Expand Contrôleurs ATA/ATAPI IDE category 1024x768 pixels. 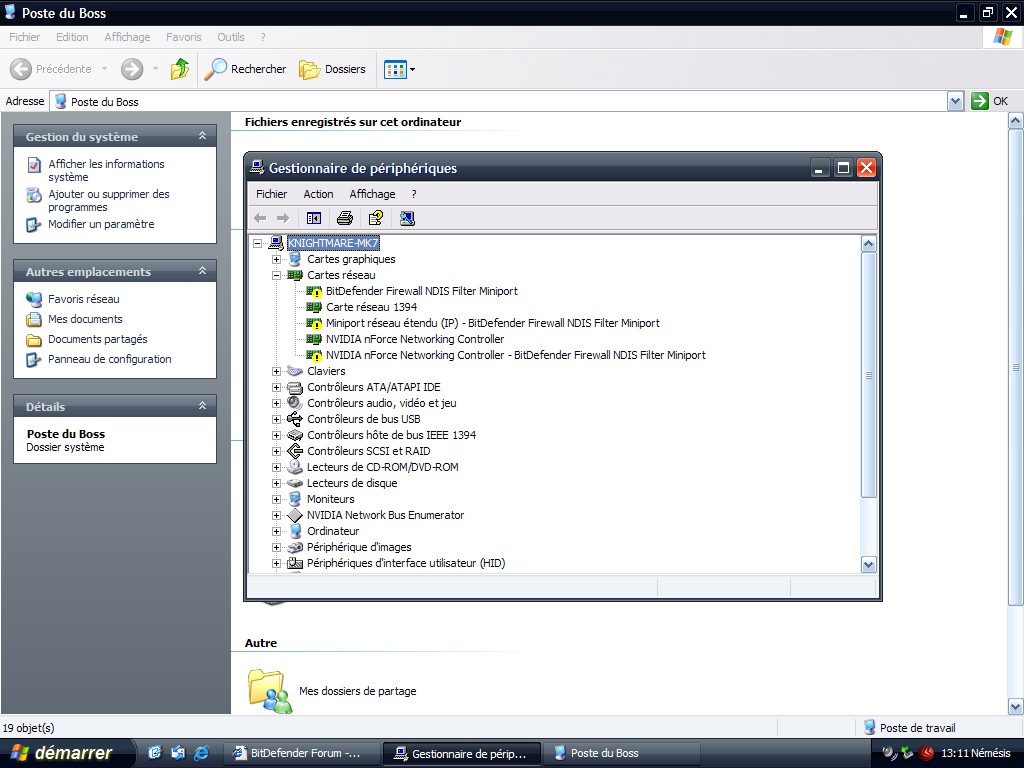pyautogui.click(x=276, y=387)
